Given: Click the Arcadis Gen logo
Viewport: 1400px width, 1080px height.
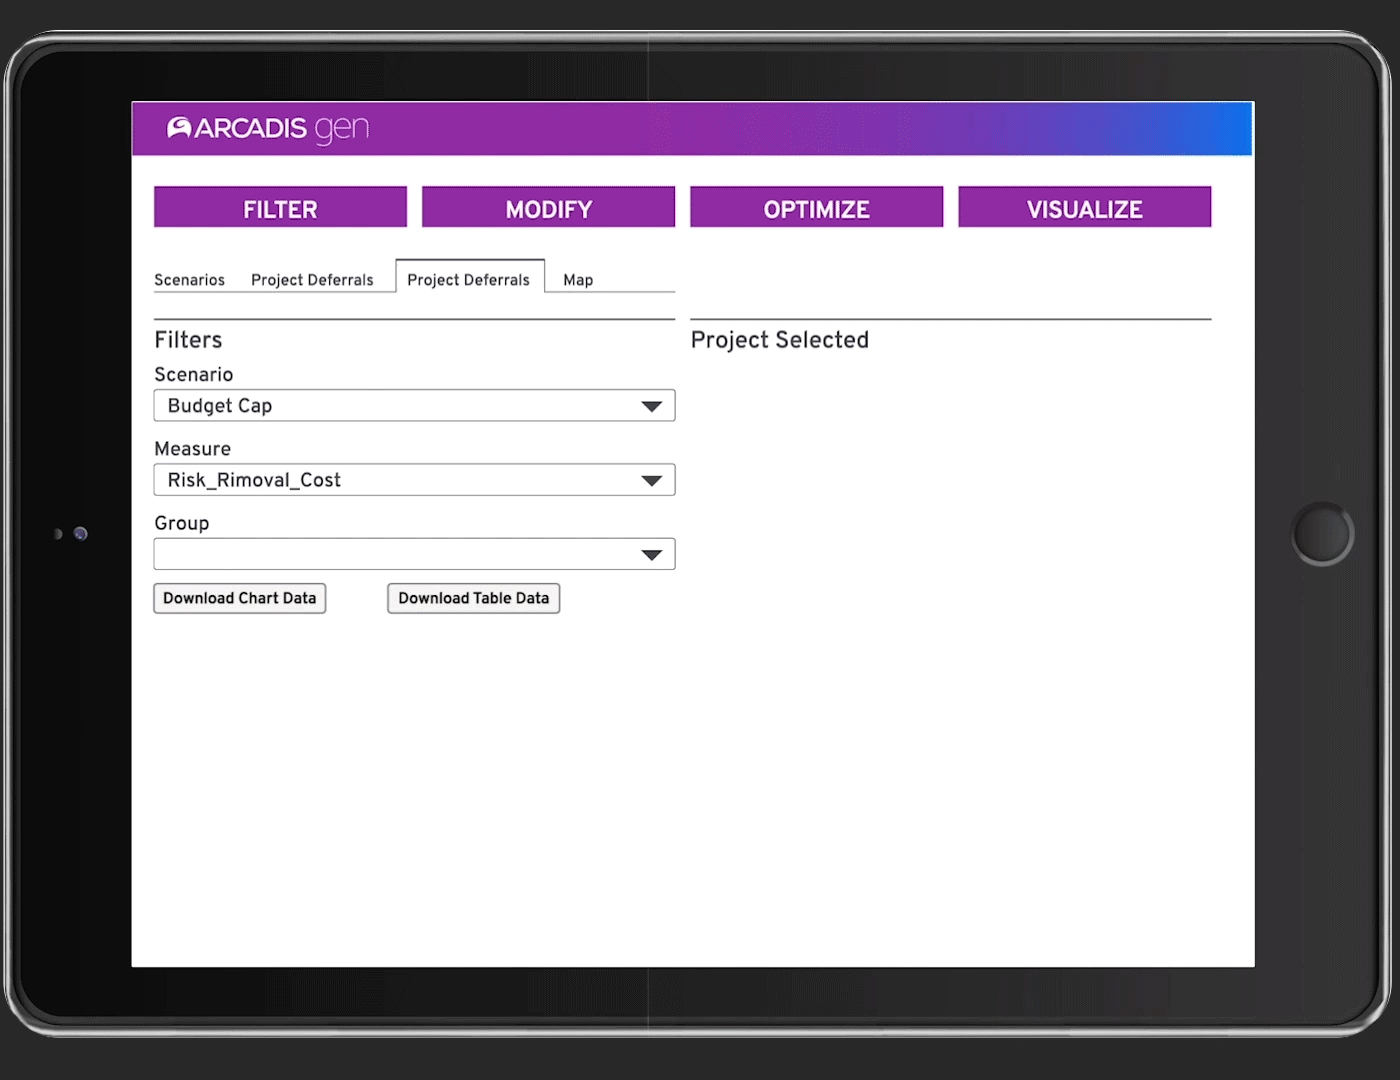Looking at the screenshot, I should pyautogui.click(x=268, y=129).
